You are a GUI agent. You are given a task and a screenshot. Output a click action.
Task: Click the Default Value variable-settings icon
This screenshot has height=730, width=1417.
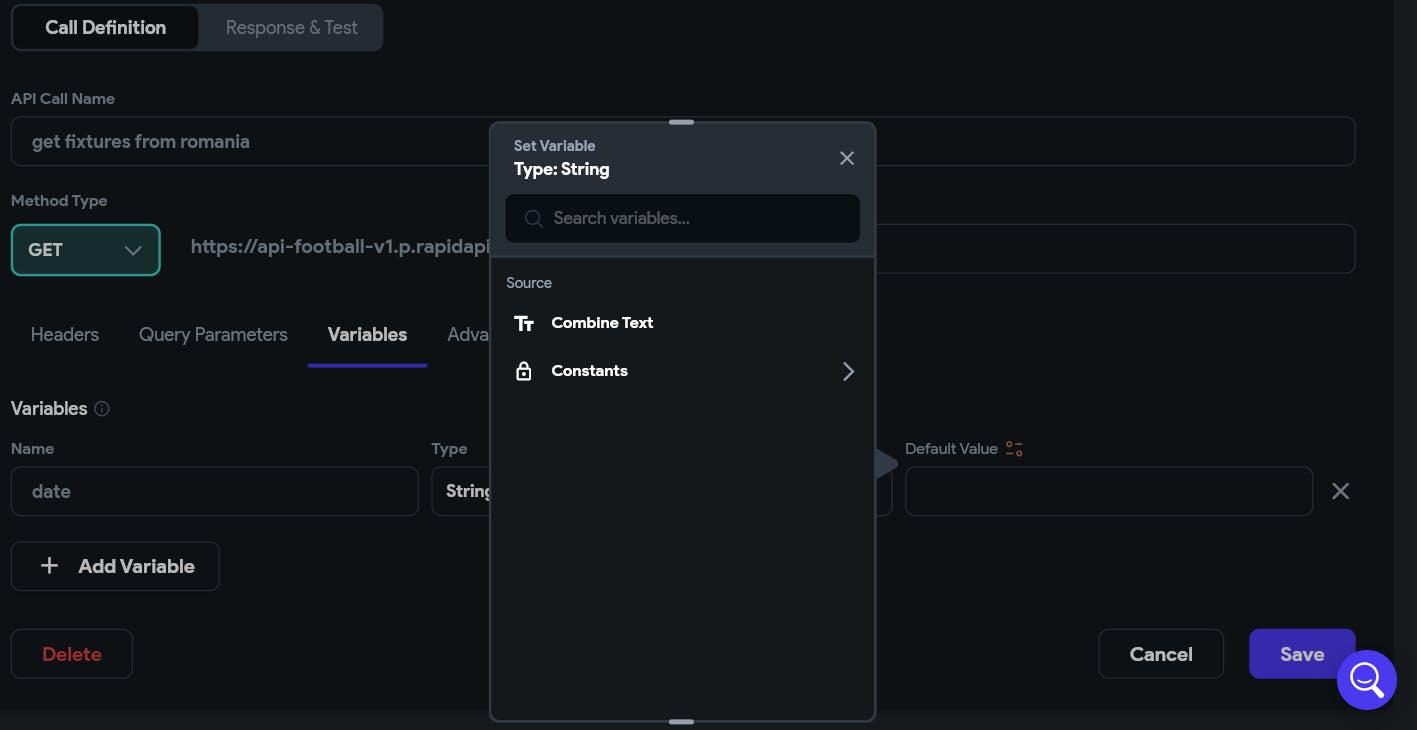1014,449
